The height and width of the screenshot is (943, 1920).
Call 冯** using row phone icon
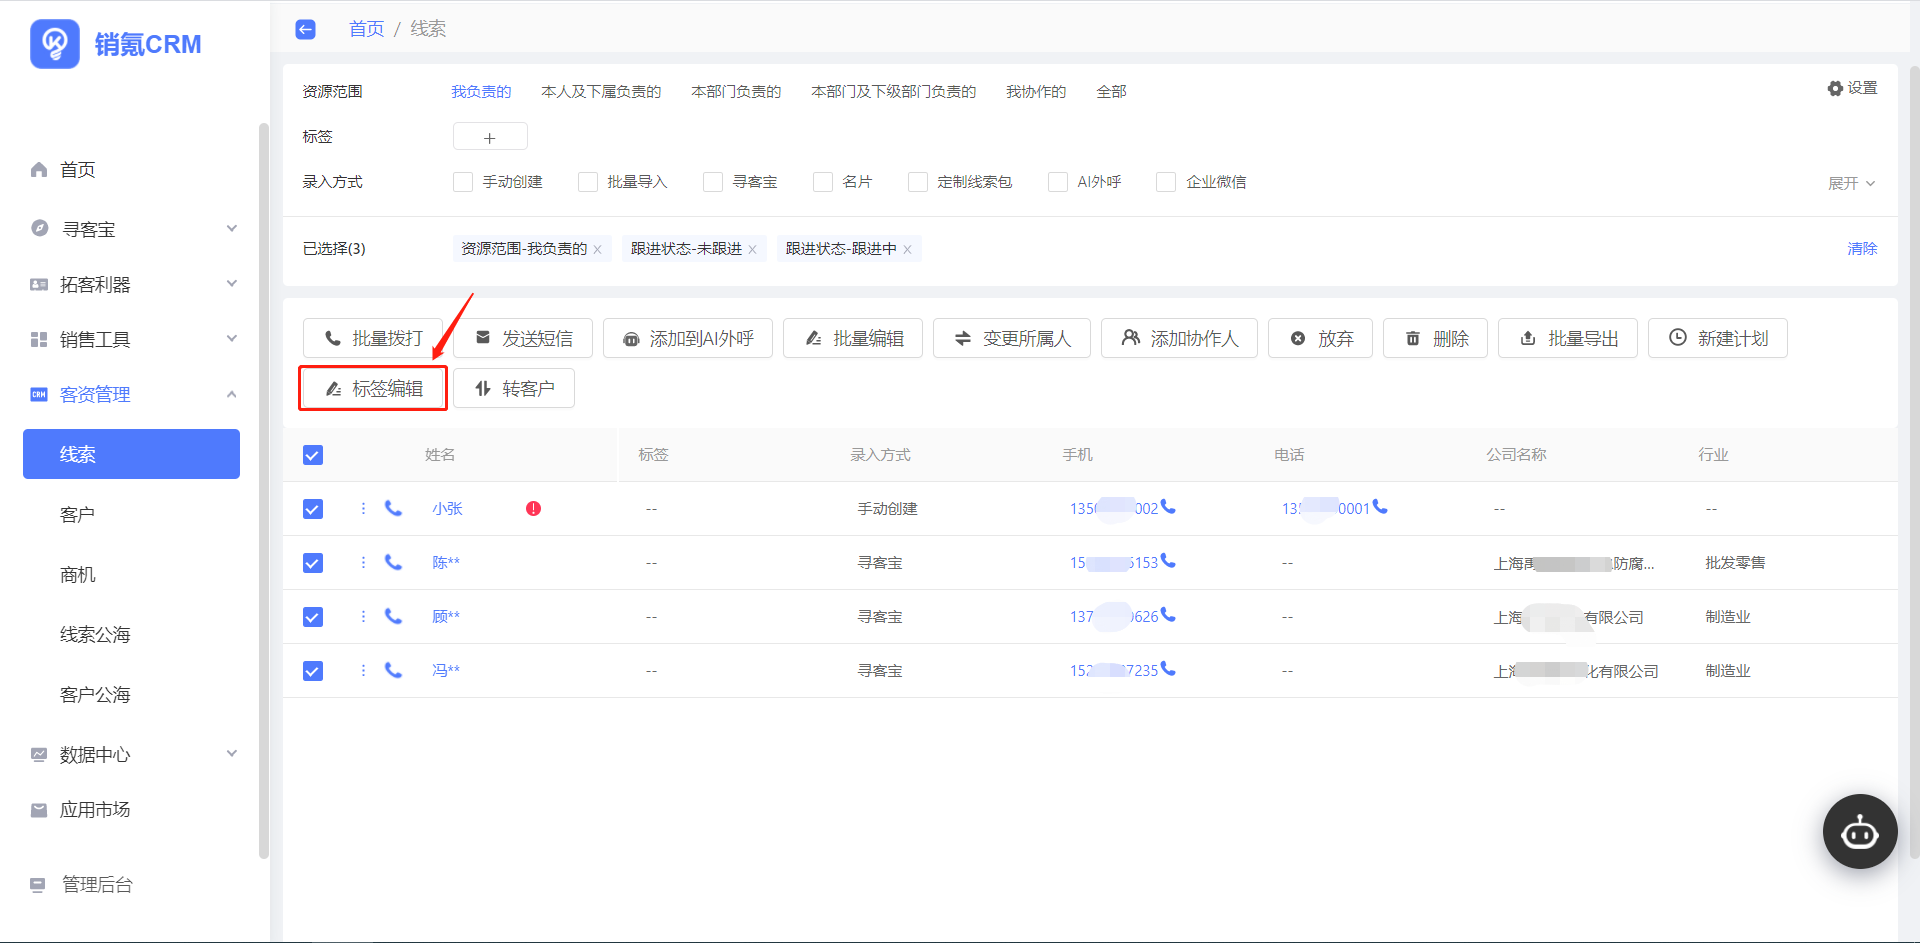pyautogui.click(x=394, y=671)
